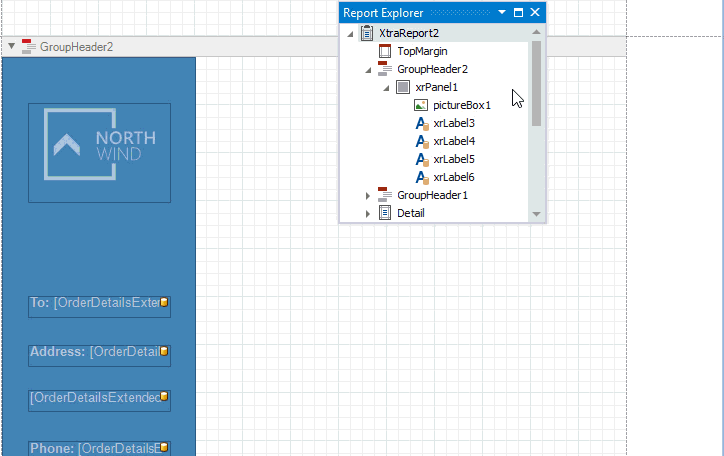Select xrLabel6 in the Report Explorer
This screenshot has height=456, width=724.
(453, 177)
